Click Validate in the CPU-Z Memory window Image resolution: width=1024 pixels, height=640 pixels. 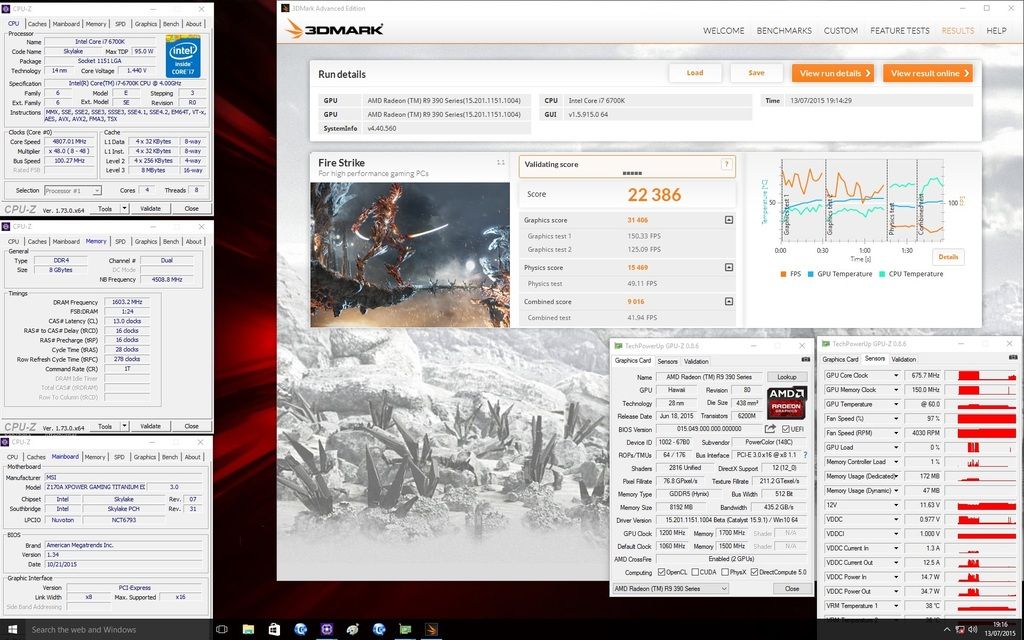(150, 426)
